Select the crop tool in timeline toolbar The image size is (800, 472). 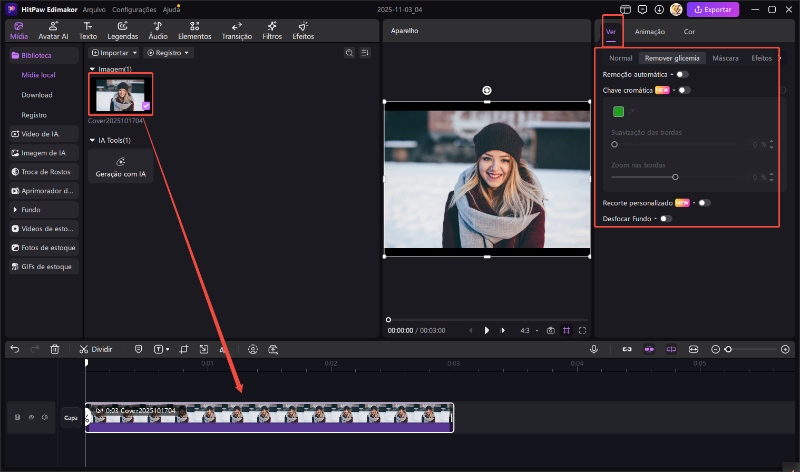click(x=184, y=349)
